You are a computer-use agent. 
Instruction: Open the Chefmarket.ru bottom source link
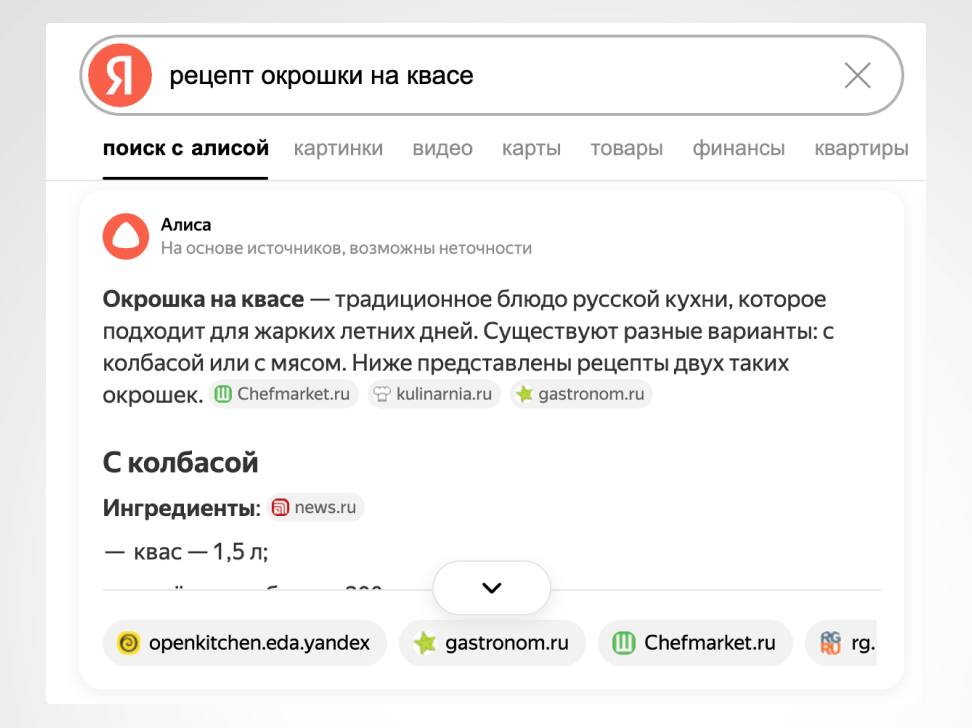point(695,643)
